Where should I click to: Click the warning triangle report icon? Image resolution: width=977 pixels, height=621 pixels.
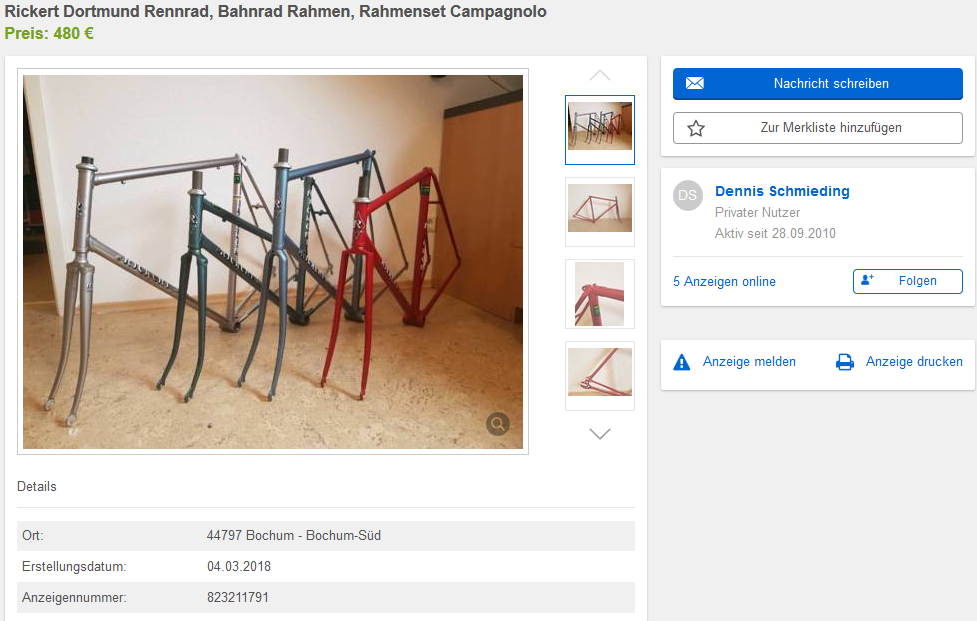(682, 362)
